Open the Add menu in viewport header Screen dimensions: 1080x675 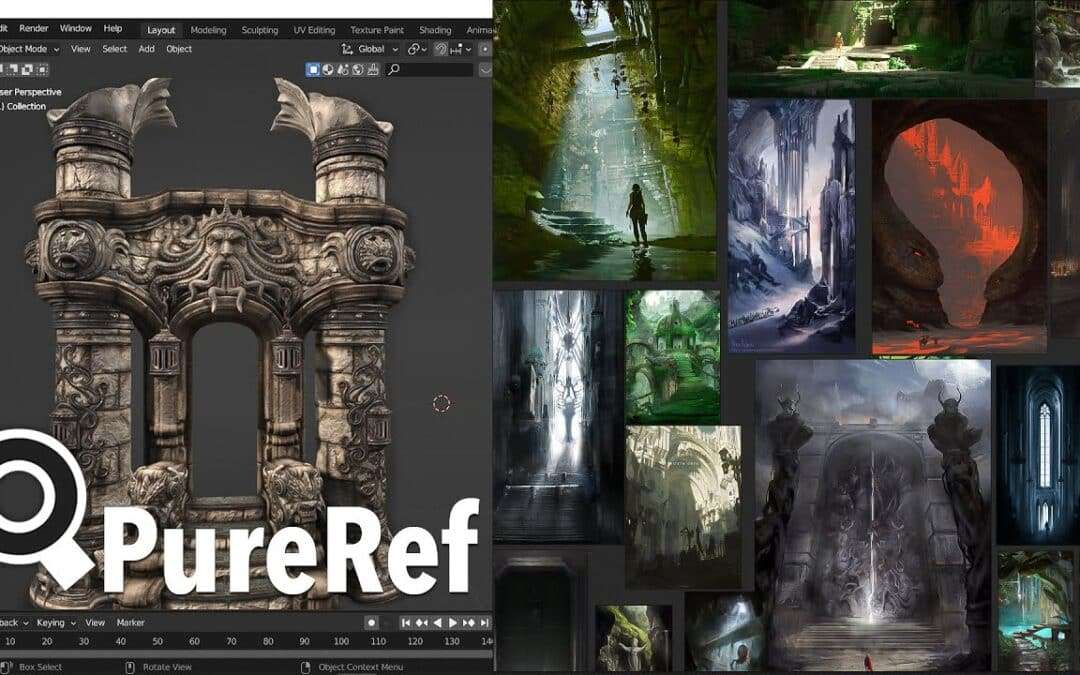(x=147, y=49)
